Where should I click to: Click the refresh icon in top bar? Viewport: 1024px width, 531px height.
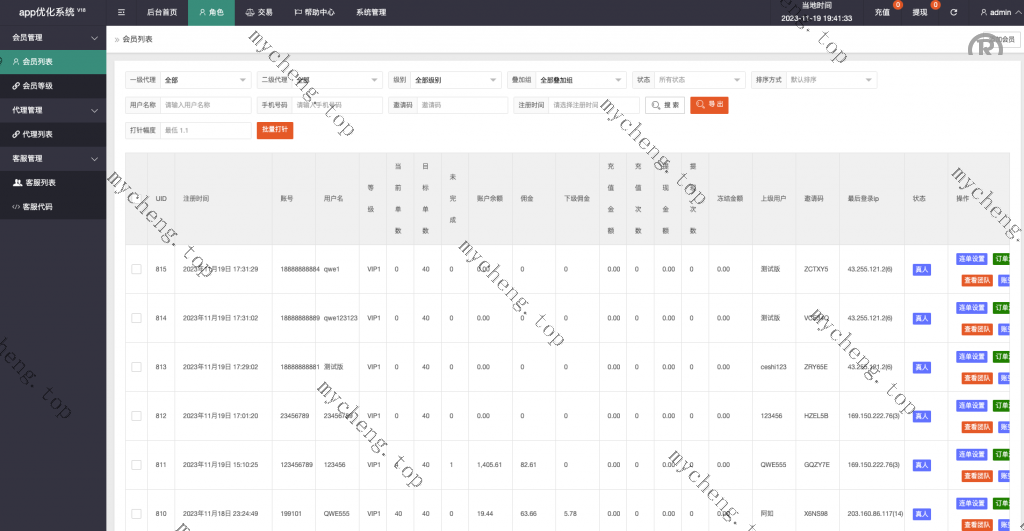[x=953, y=13]
